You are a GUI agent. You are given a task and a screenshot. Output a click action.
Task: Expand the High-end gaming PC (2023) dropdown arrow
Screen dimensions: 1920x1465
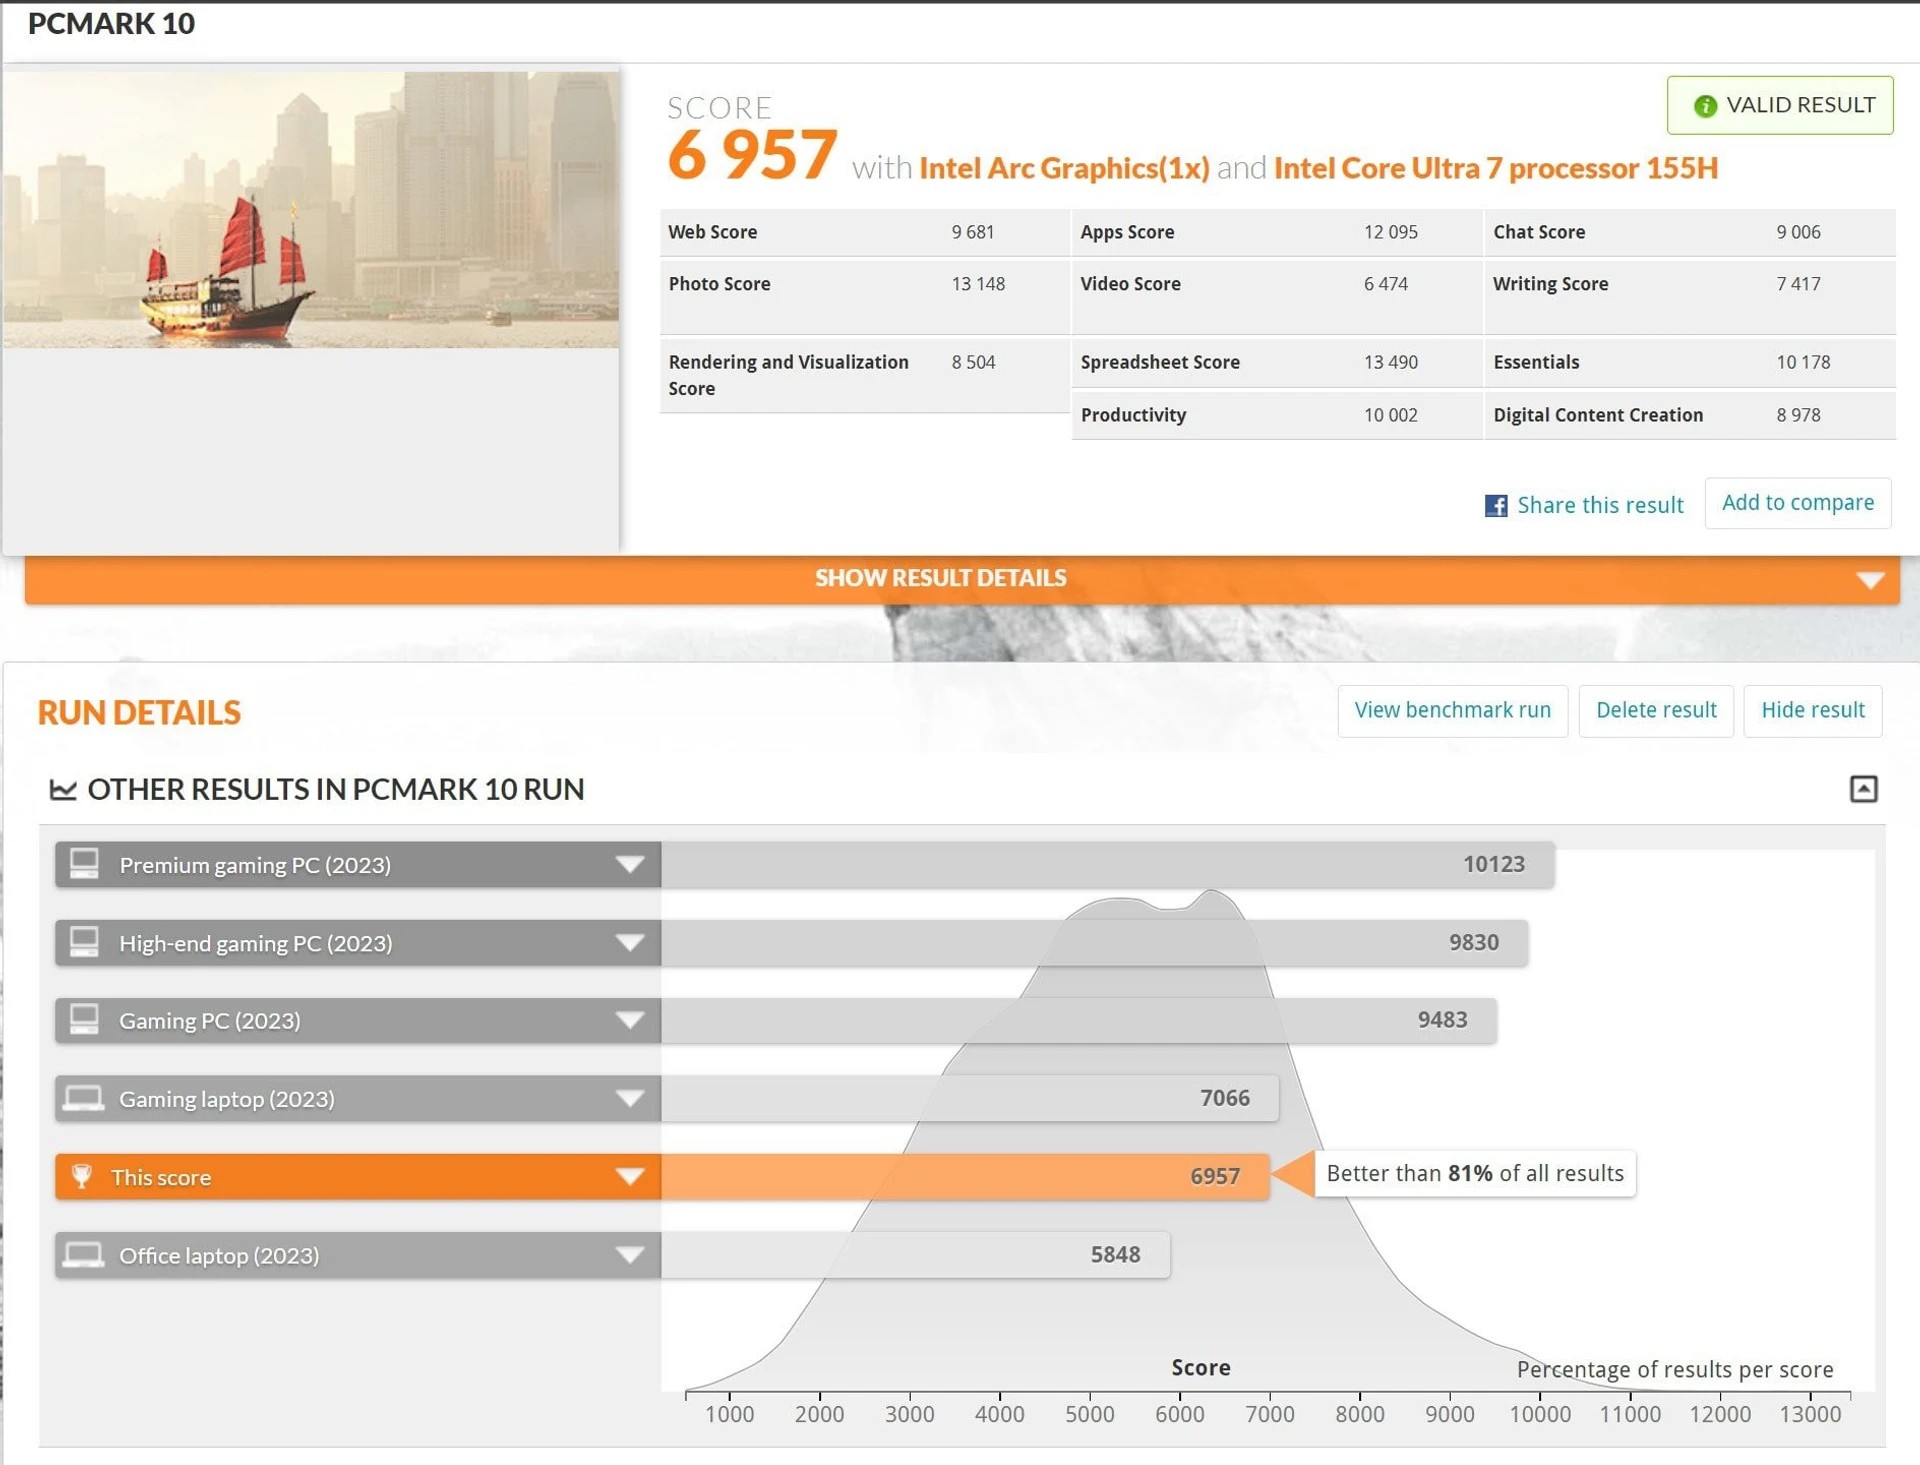tap(629, 943)
